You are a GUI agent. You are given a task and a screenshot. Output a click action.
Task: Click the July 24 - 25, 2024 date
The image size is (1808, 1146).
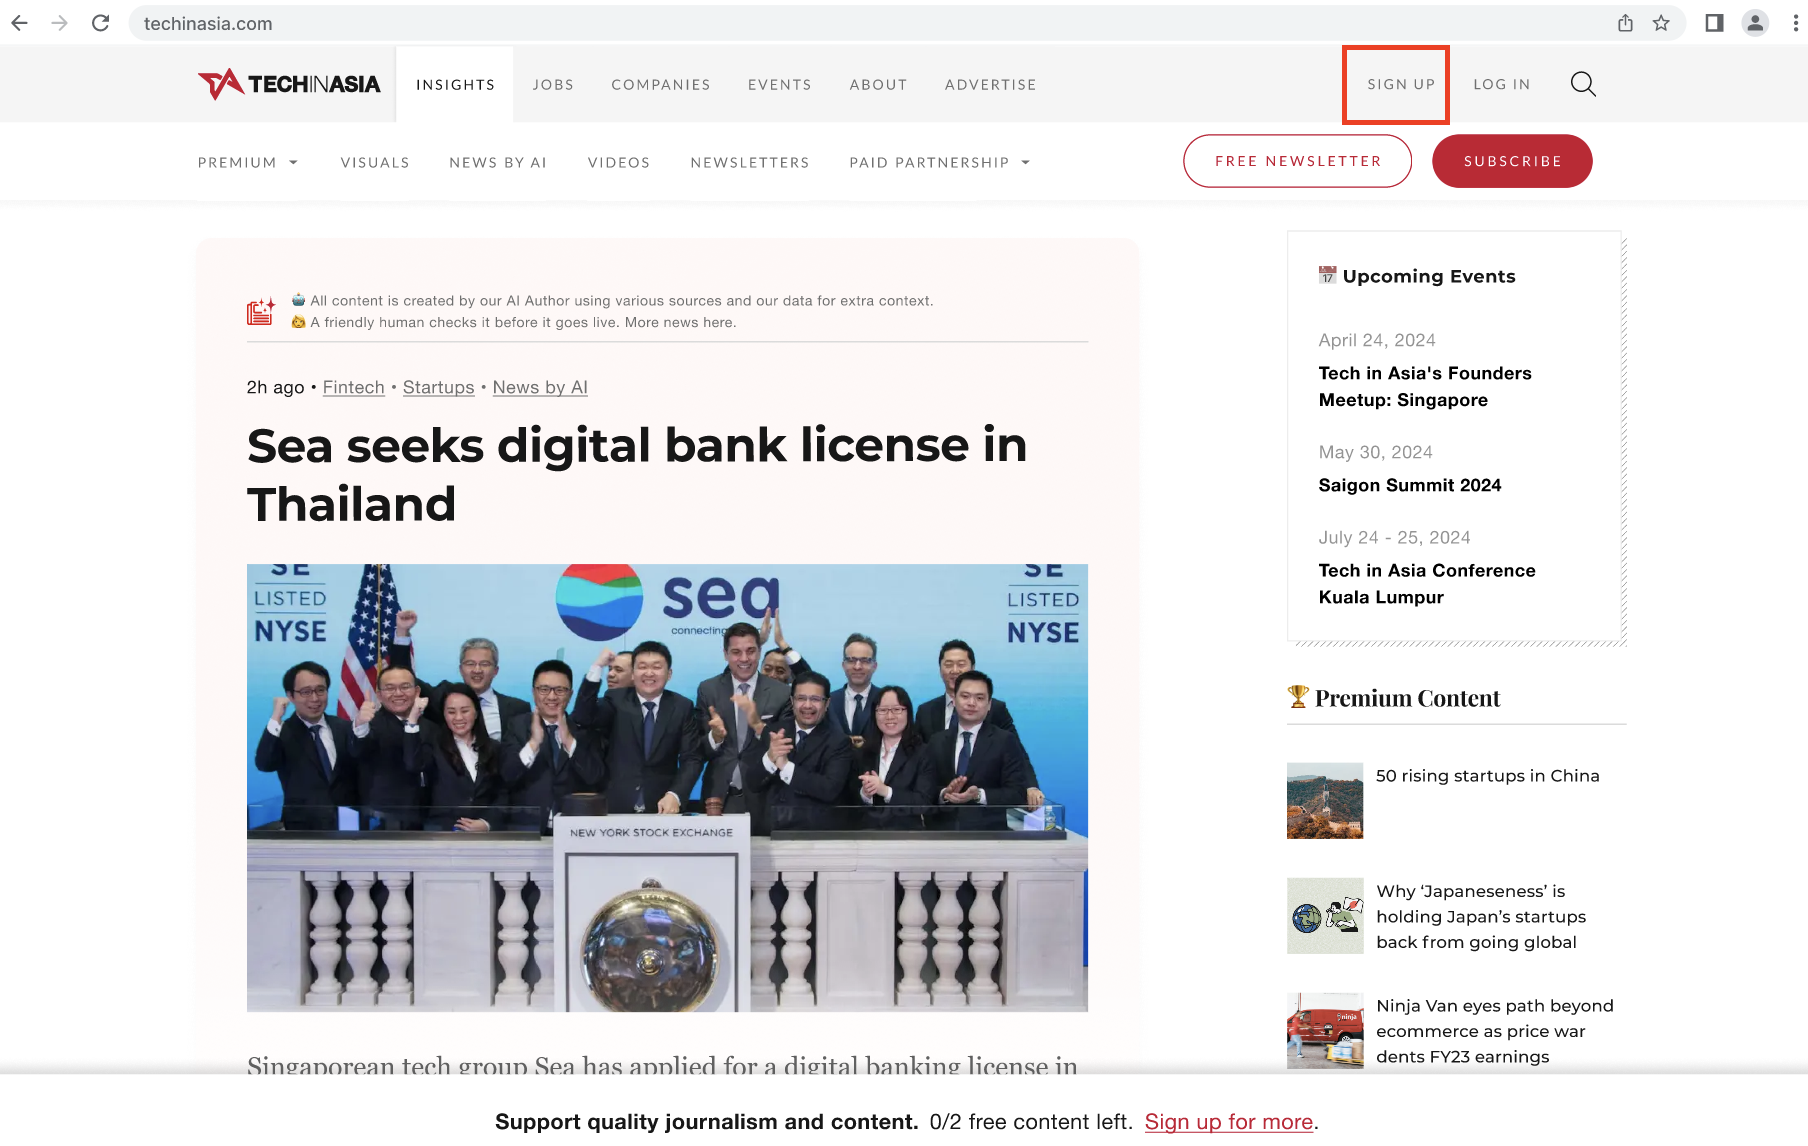point(1394,537)
